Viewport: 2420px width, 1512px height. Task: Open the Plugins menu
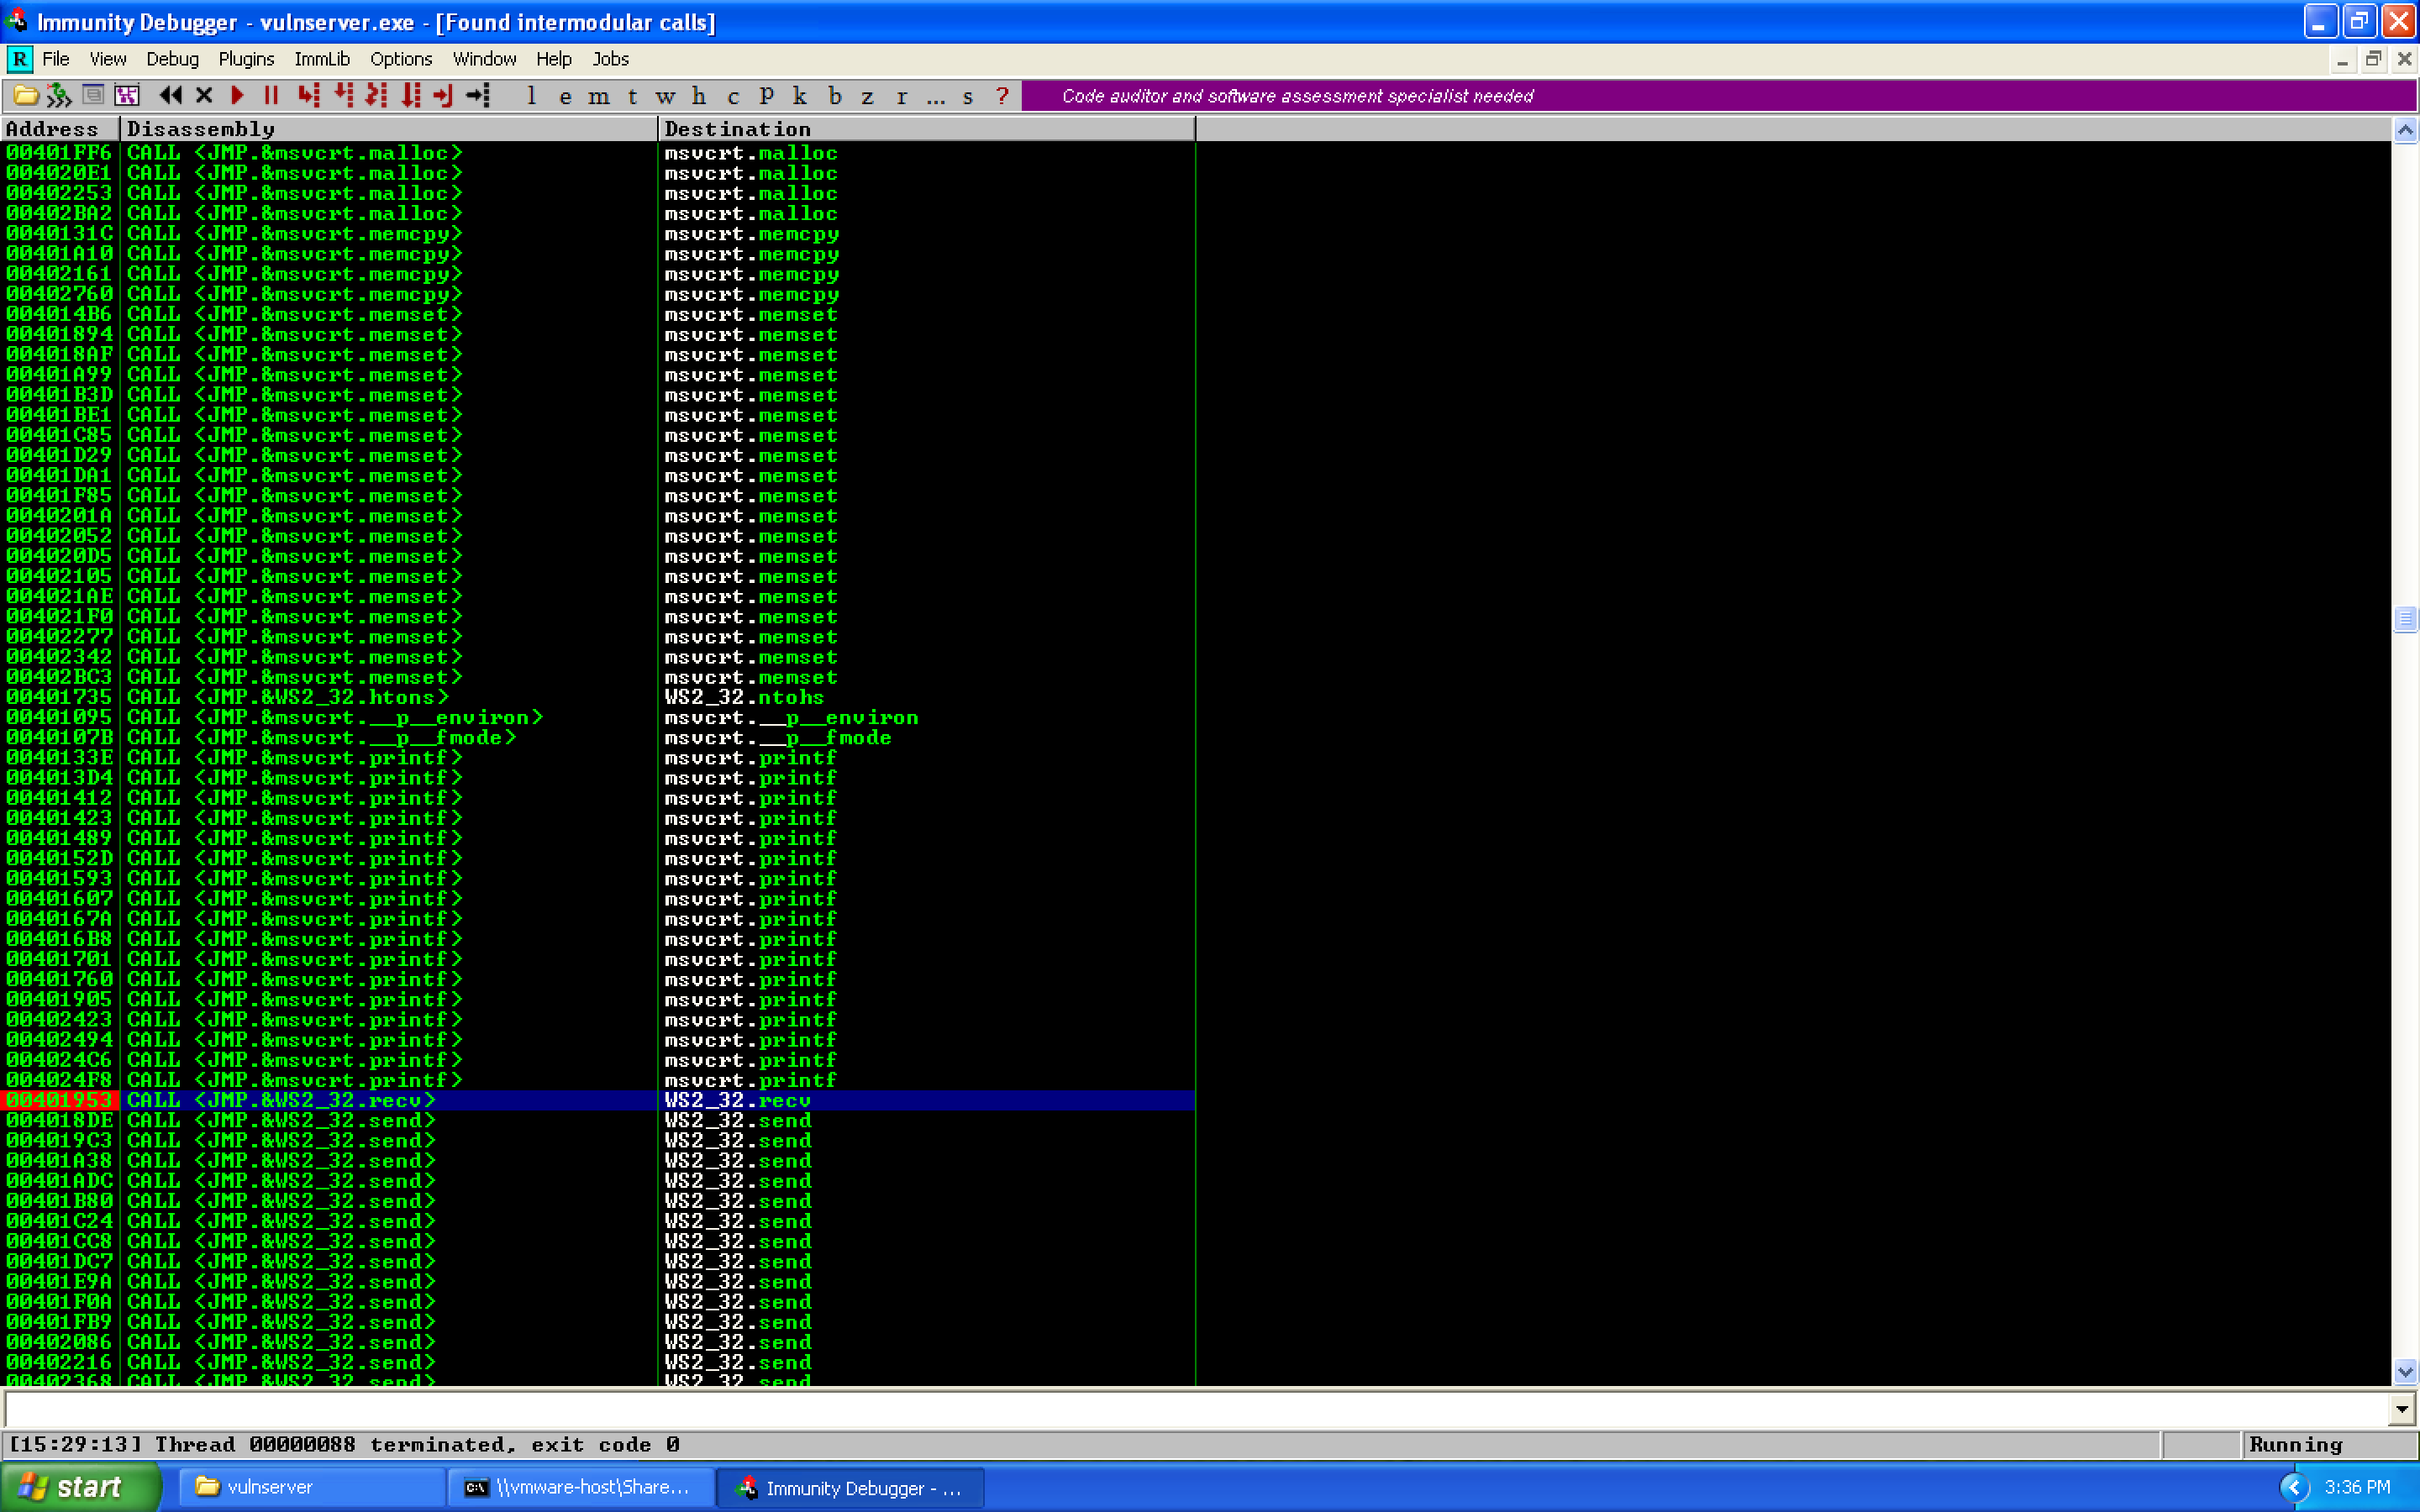246,59
